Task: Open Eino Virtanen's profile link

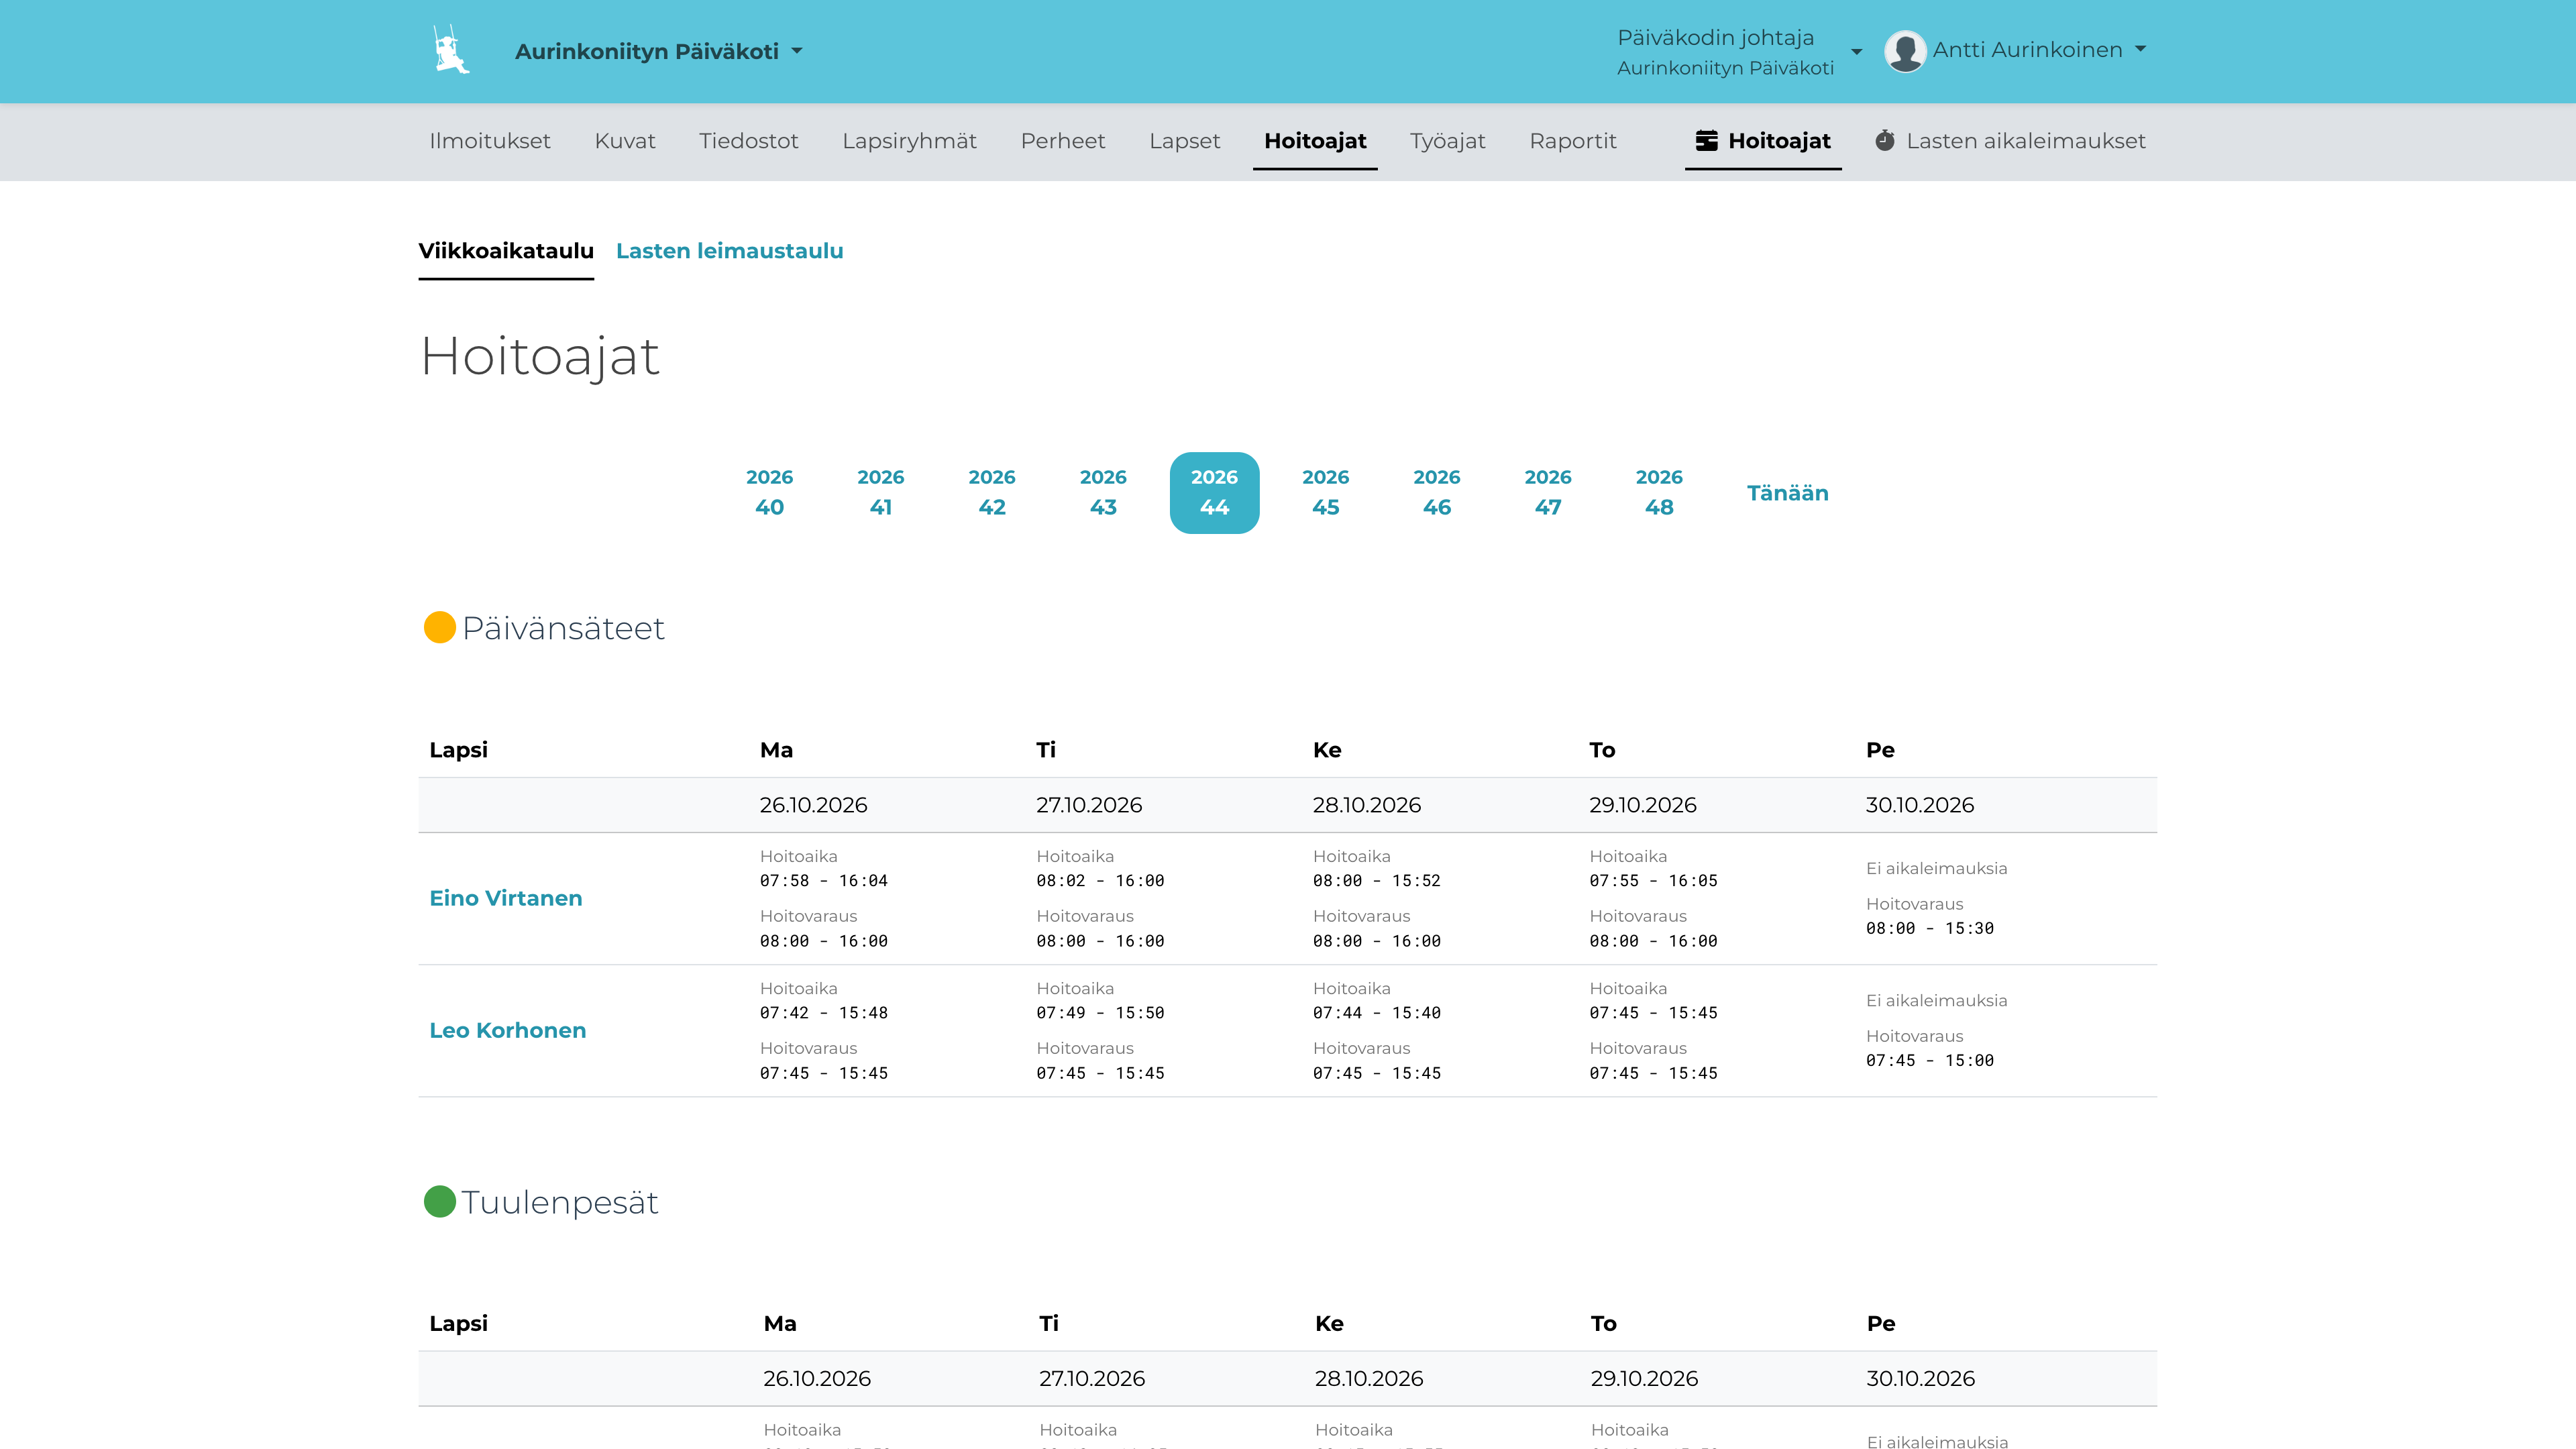Action: pyautogui.click(x=506, y=898)
